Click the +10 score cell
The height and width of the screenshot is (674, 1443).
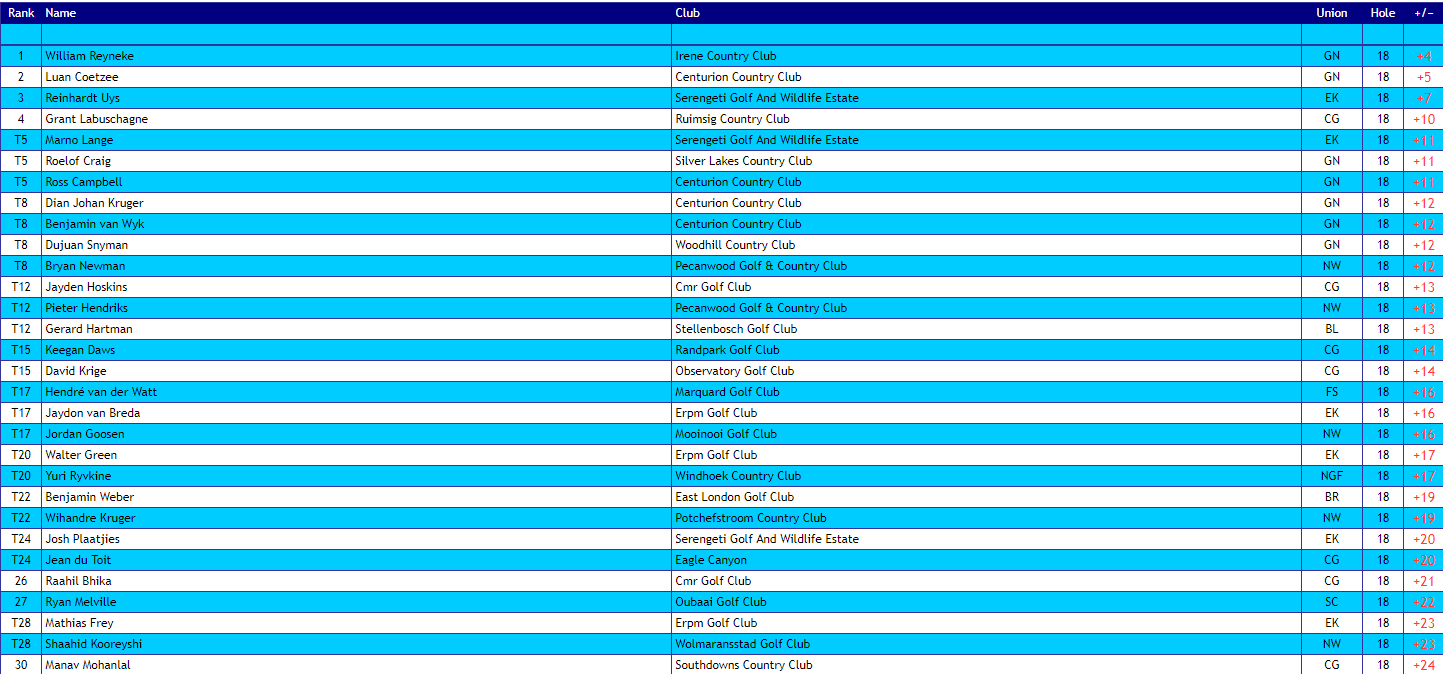1424,119
